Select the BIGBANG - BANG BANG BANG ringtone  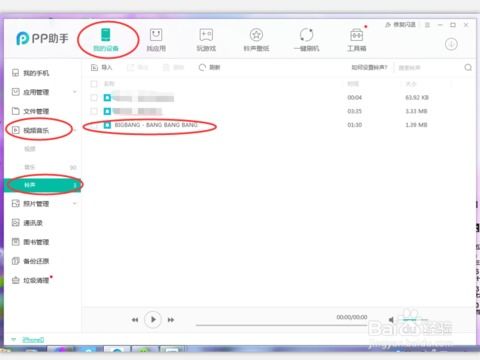click(156, 125)
